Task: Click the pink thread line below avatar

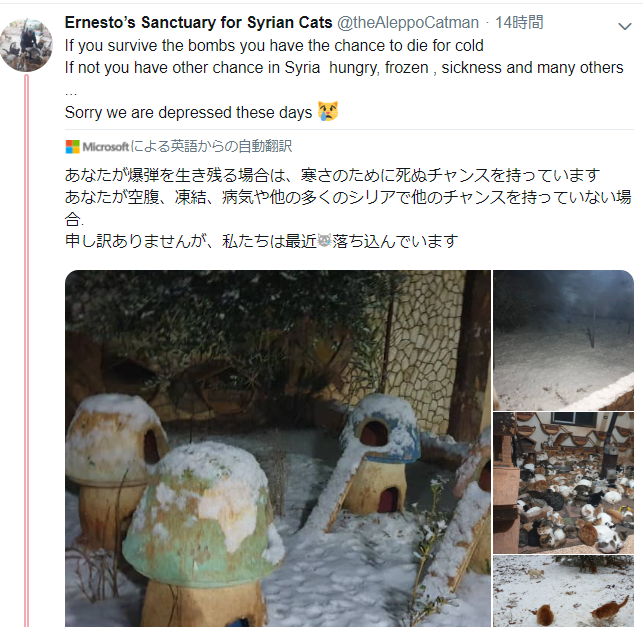Action: pos(27,350)
